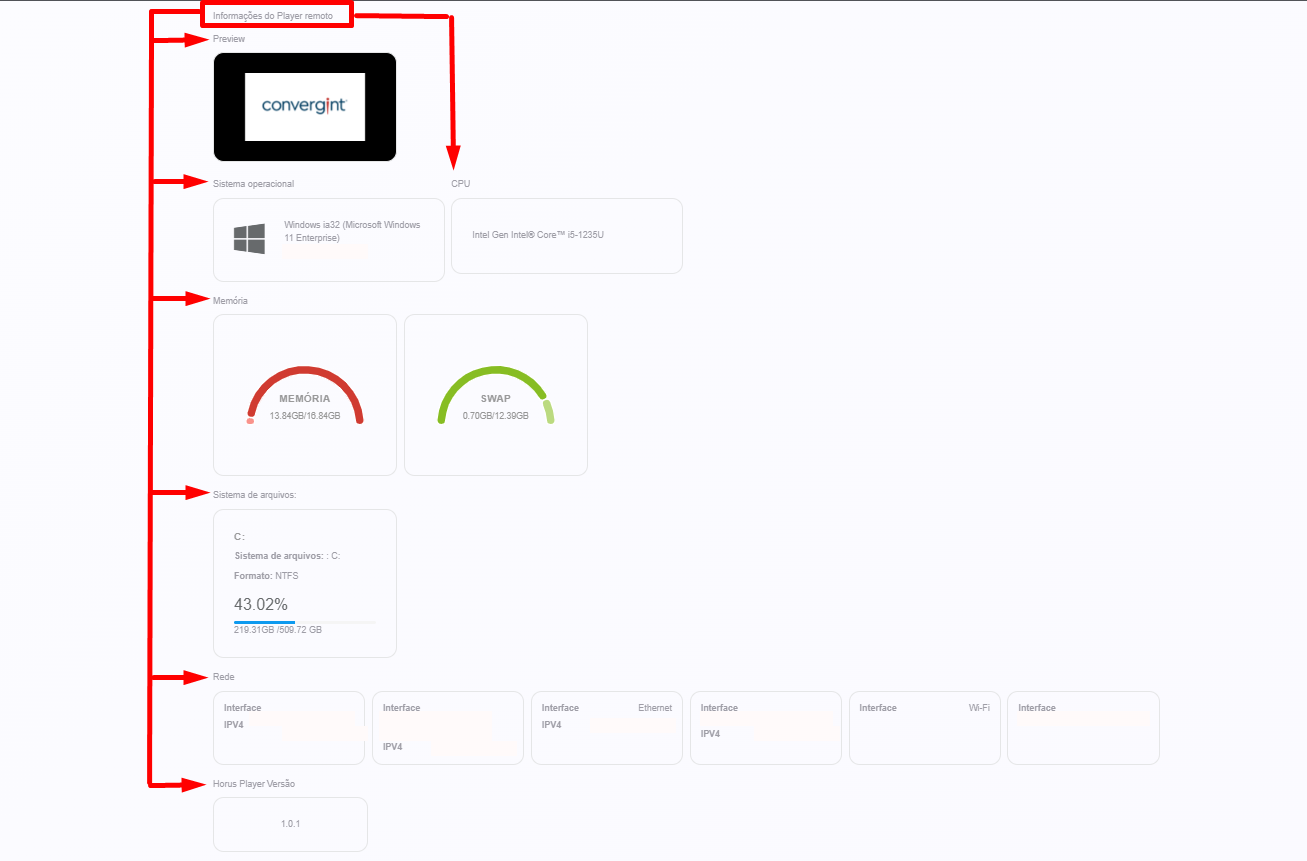Screen dimensions: 1307x861
Task: Select the Intel Core i5-1235U CPU card
Action: tap(566, 235)
